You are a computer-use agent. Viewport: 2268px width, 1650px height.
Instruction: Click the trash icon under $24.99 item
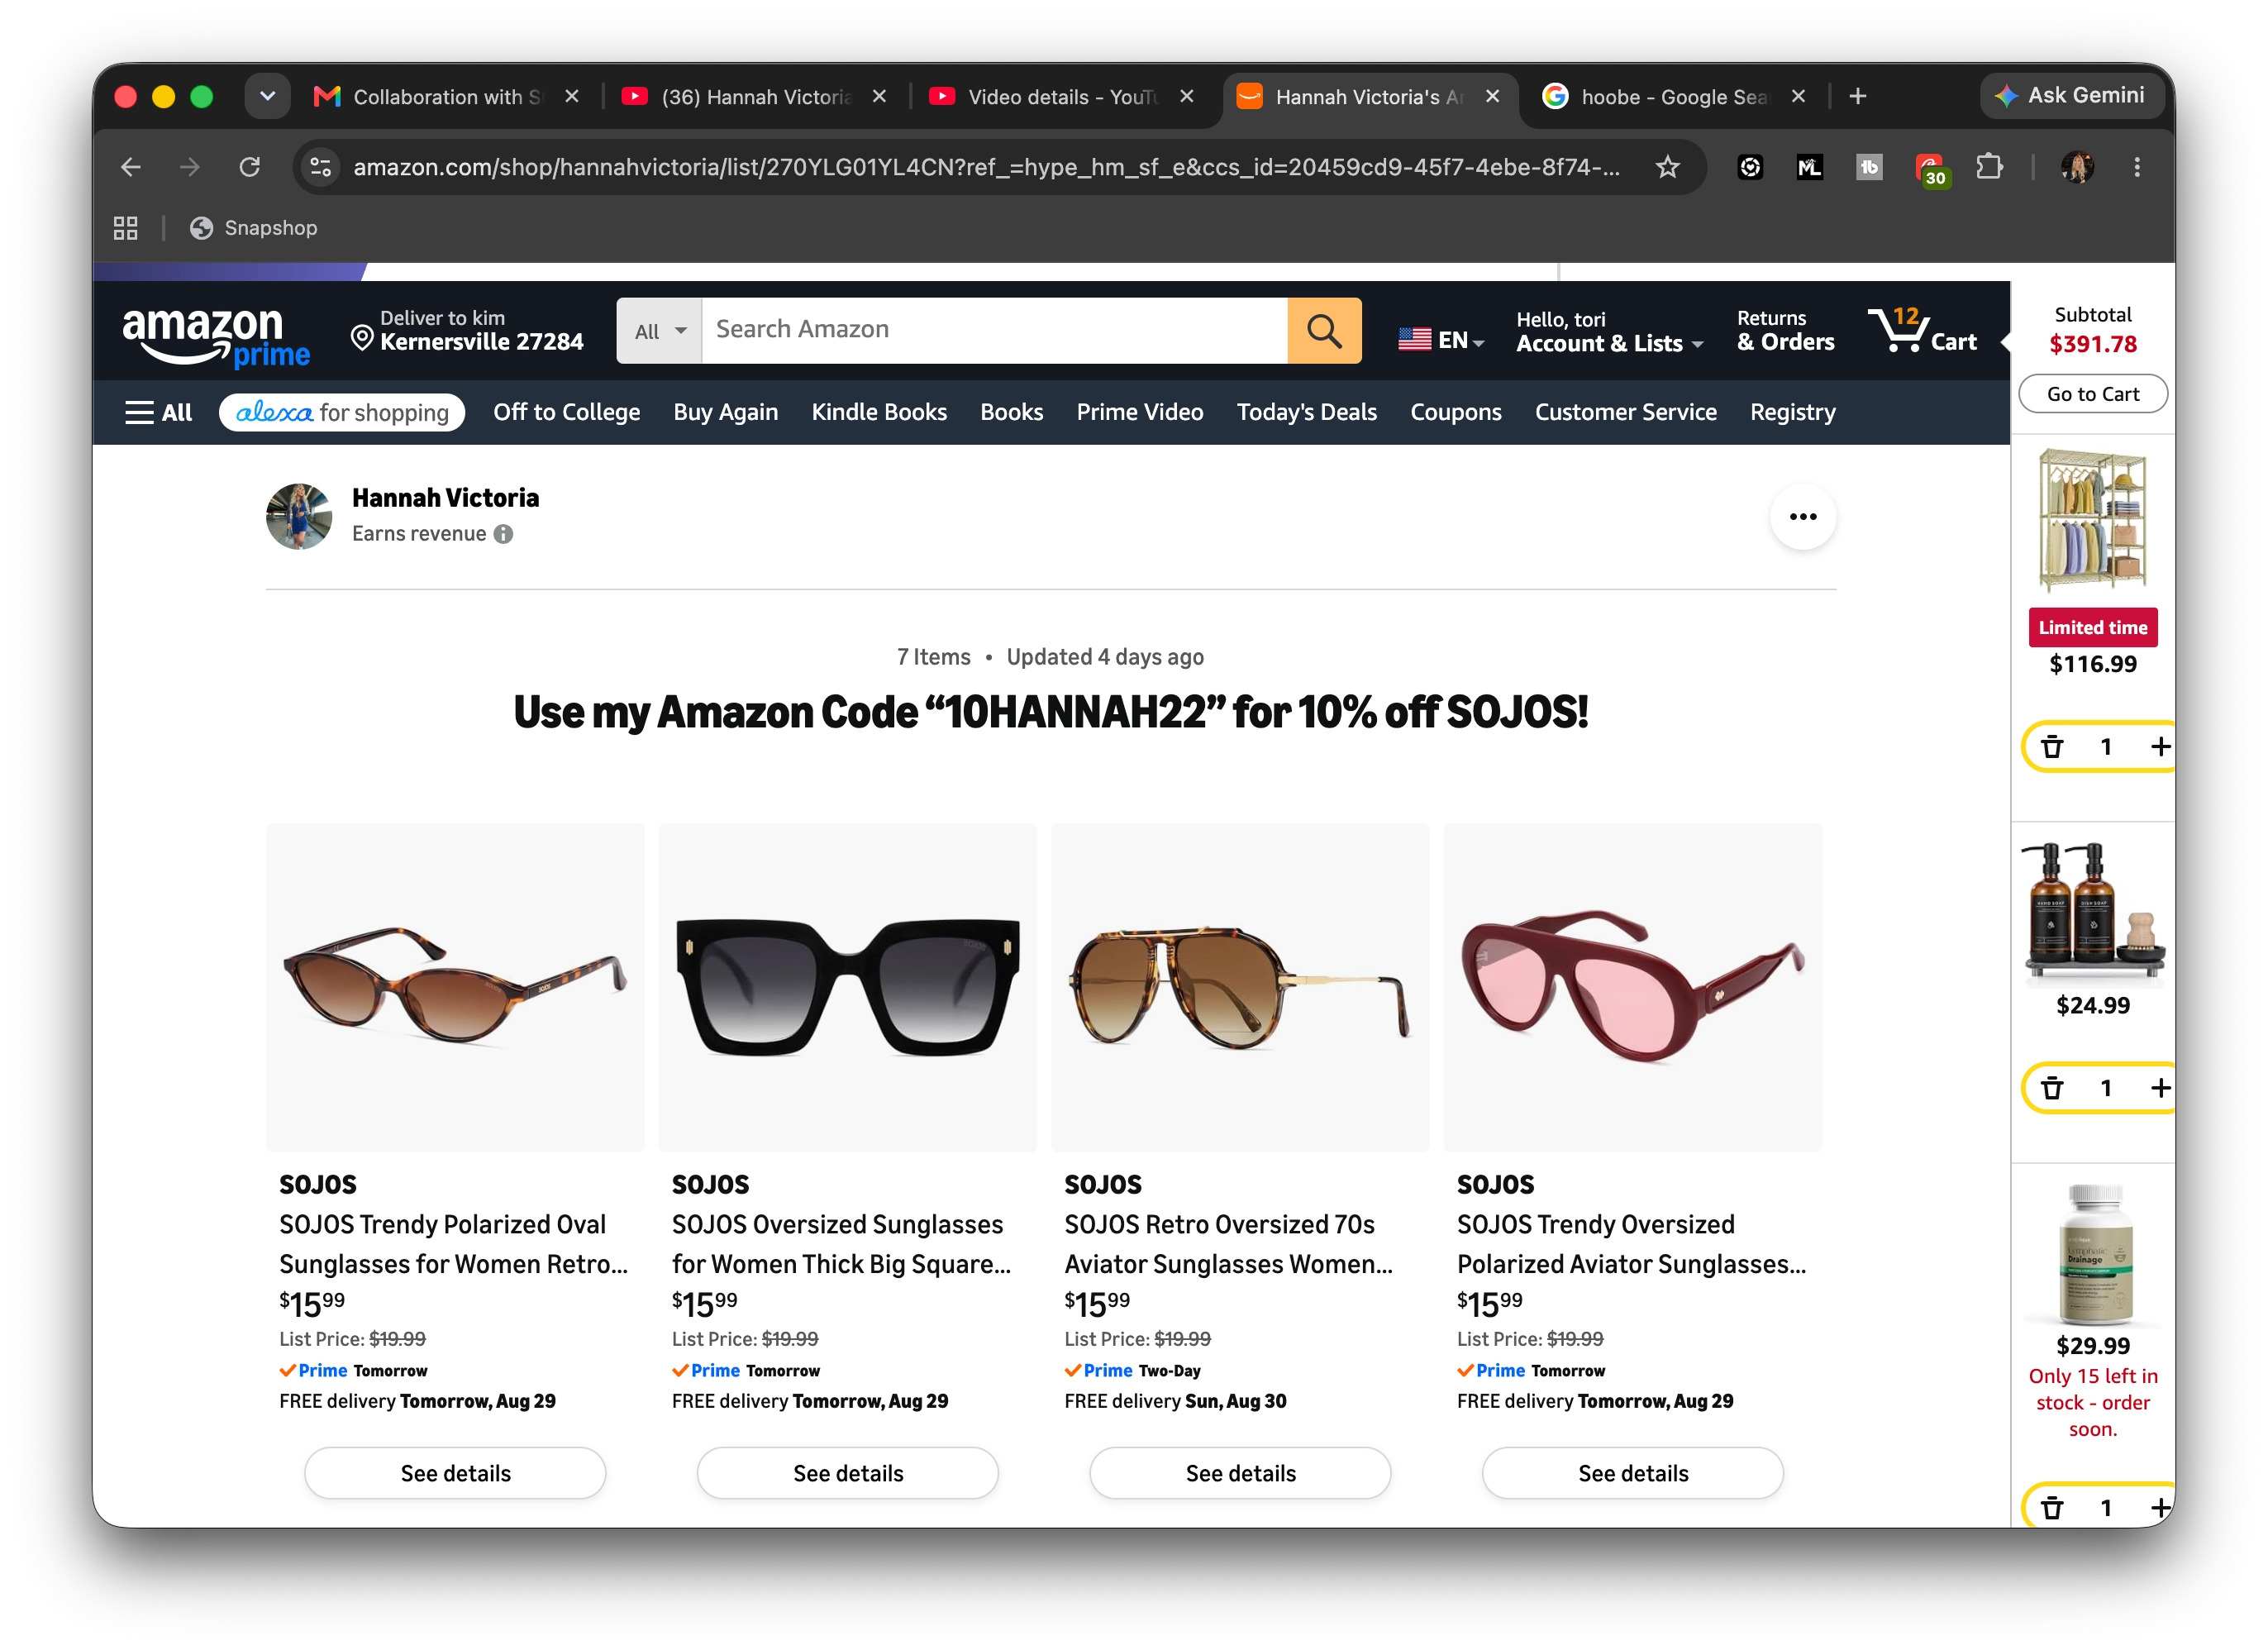pos(2052,1087)
